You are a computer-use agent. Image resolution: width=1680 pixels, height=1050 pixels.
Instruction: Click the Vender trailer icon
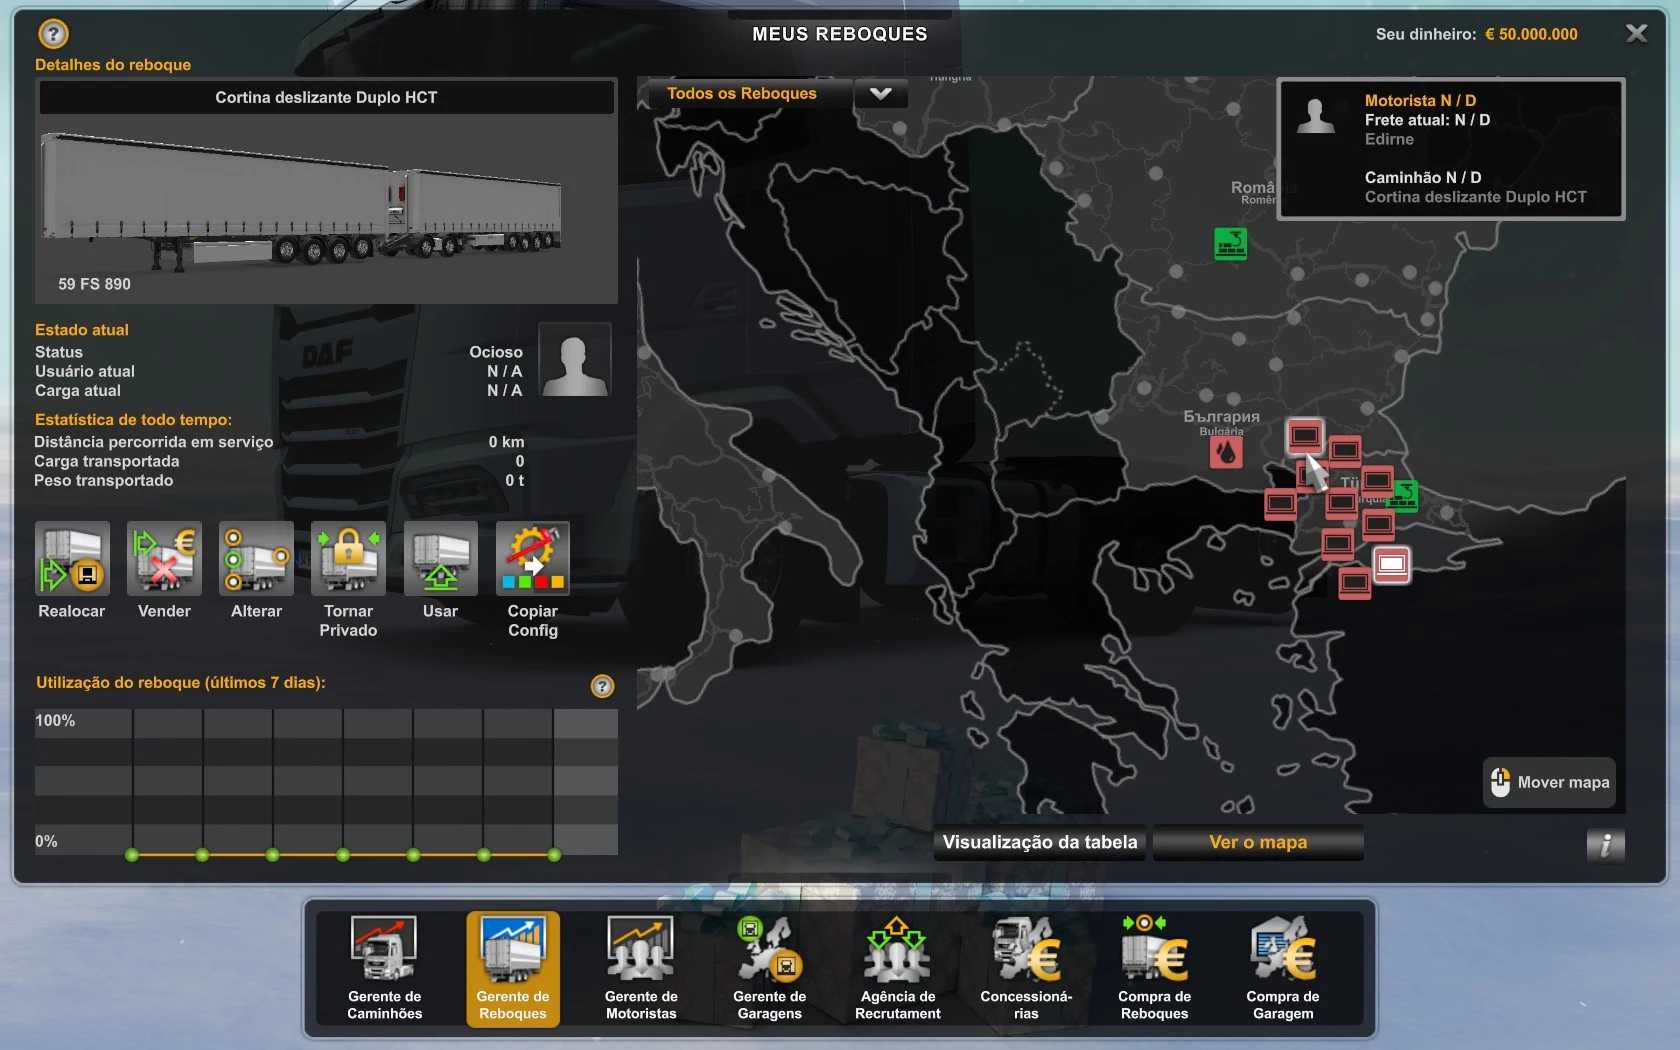click(x=164, y=559)
